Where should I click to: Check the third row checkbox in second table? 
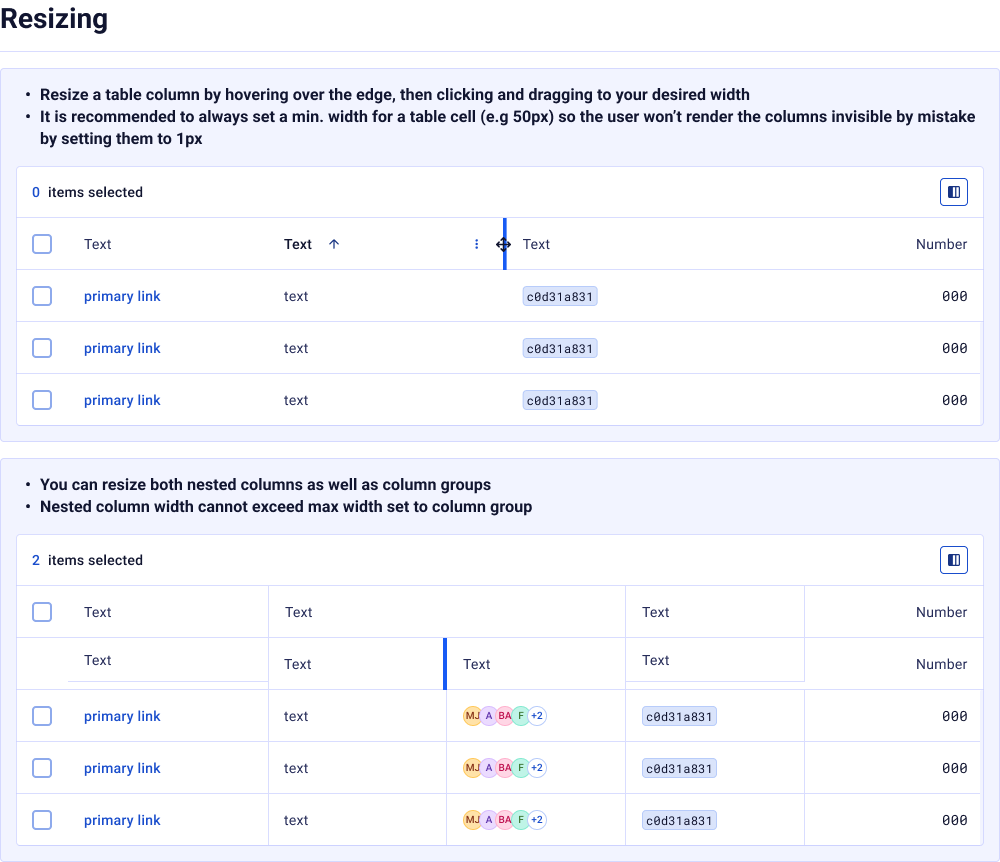[42, 820]
